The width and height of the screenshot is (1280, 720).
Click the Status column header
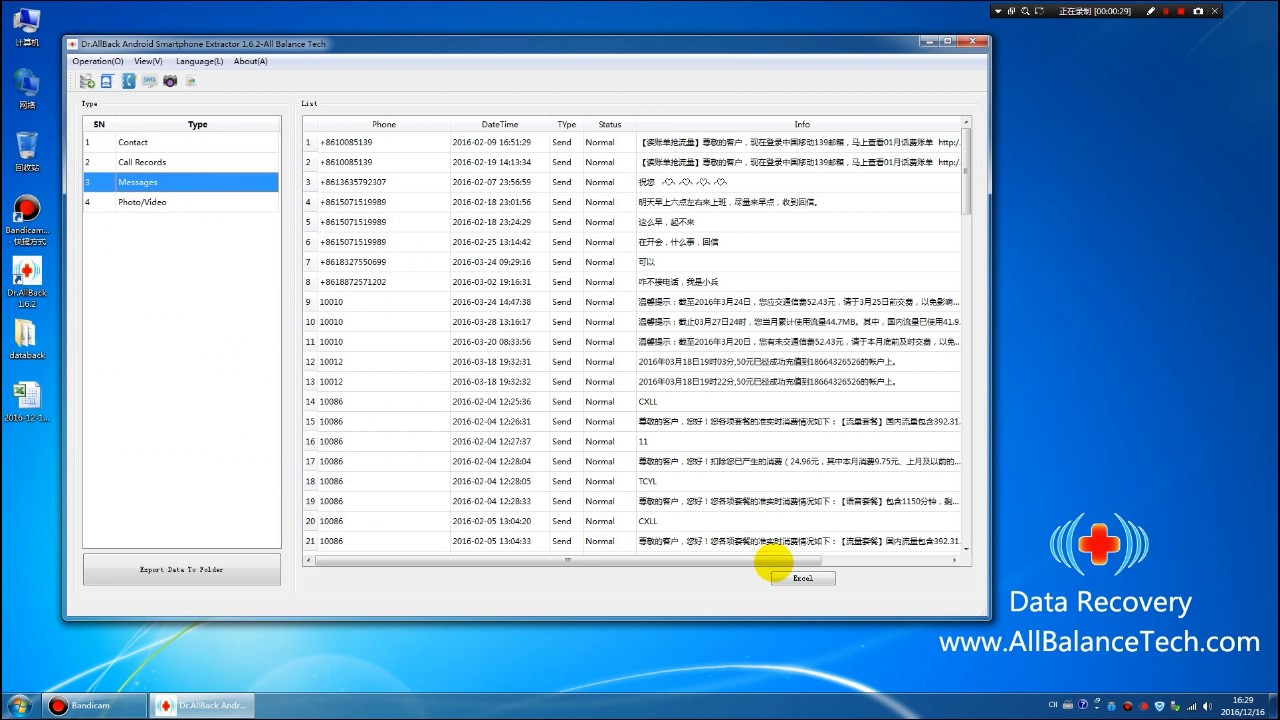(610, 124)
